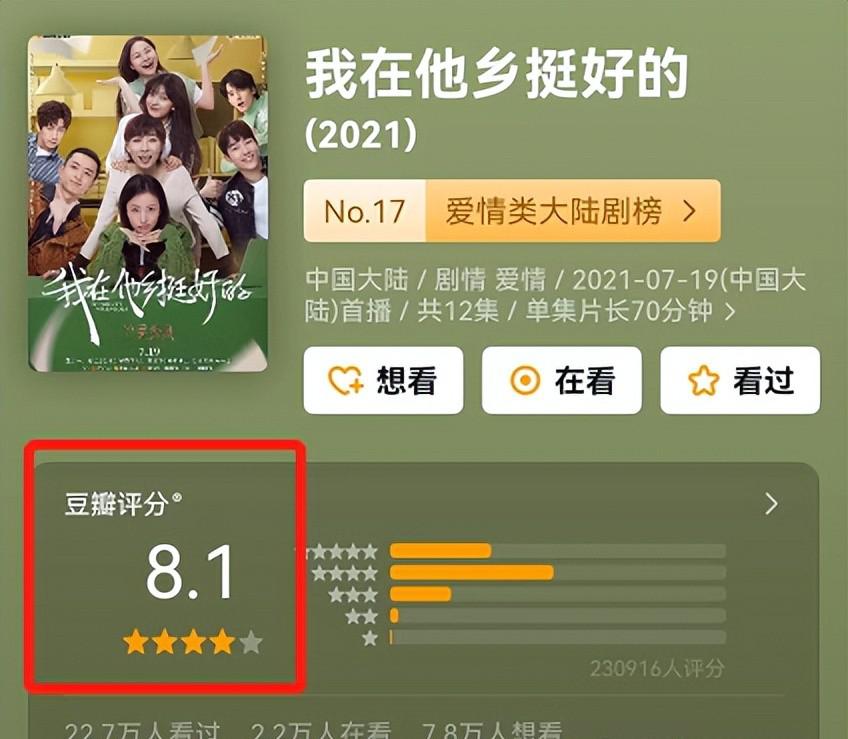This screenshot has width=848, height=739.
Task: Tap the 230916人评分 count
Action: pyautogui.click(x=657, y=669)
